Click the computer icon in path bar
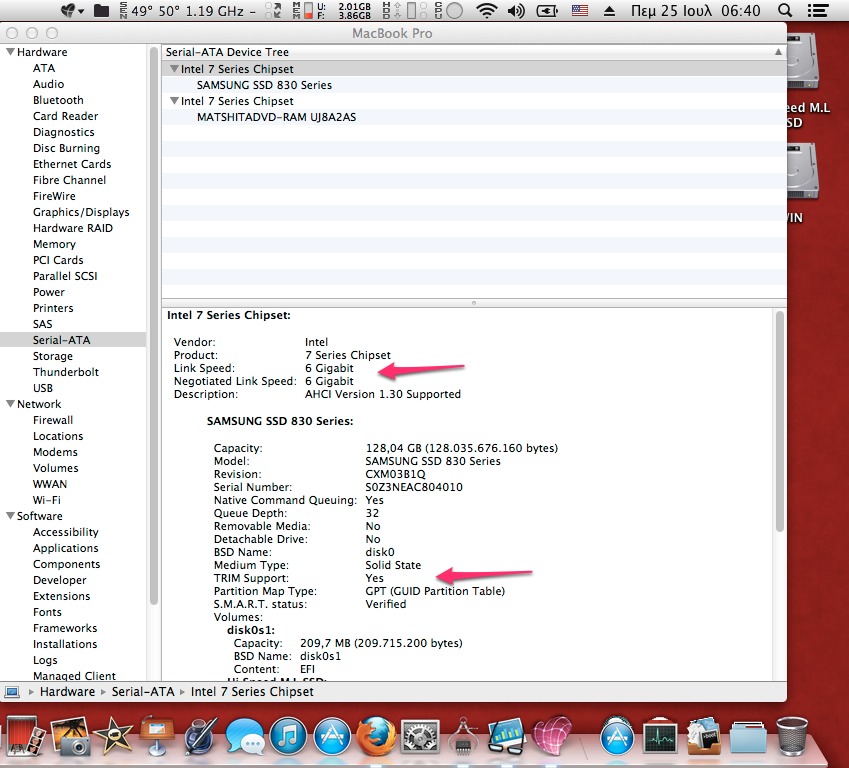 point(12,692)
